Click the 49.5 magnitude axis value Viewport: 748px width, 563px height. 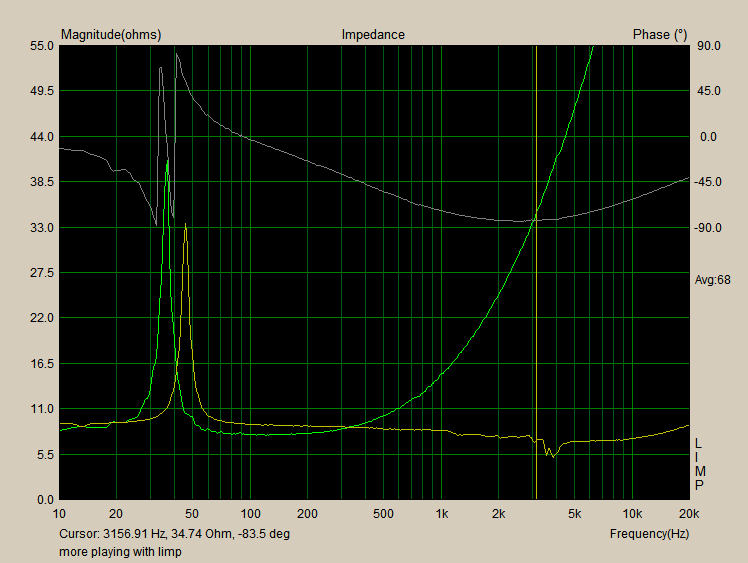coord(42,91)
